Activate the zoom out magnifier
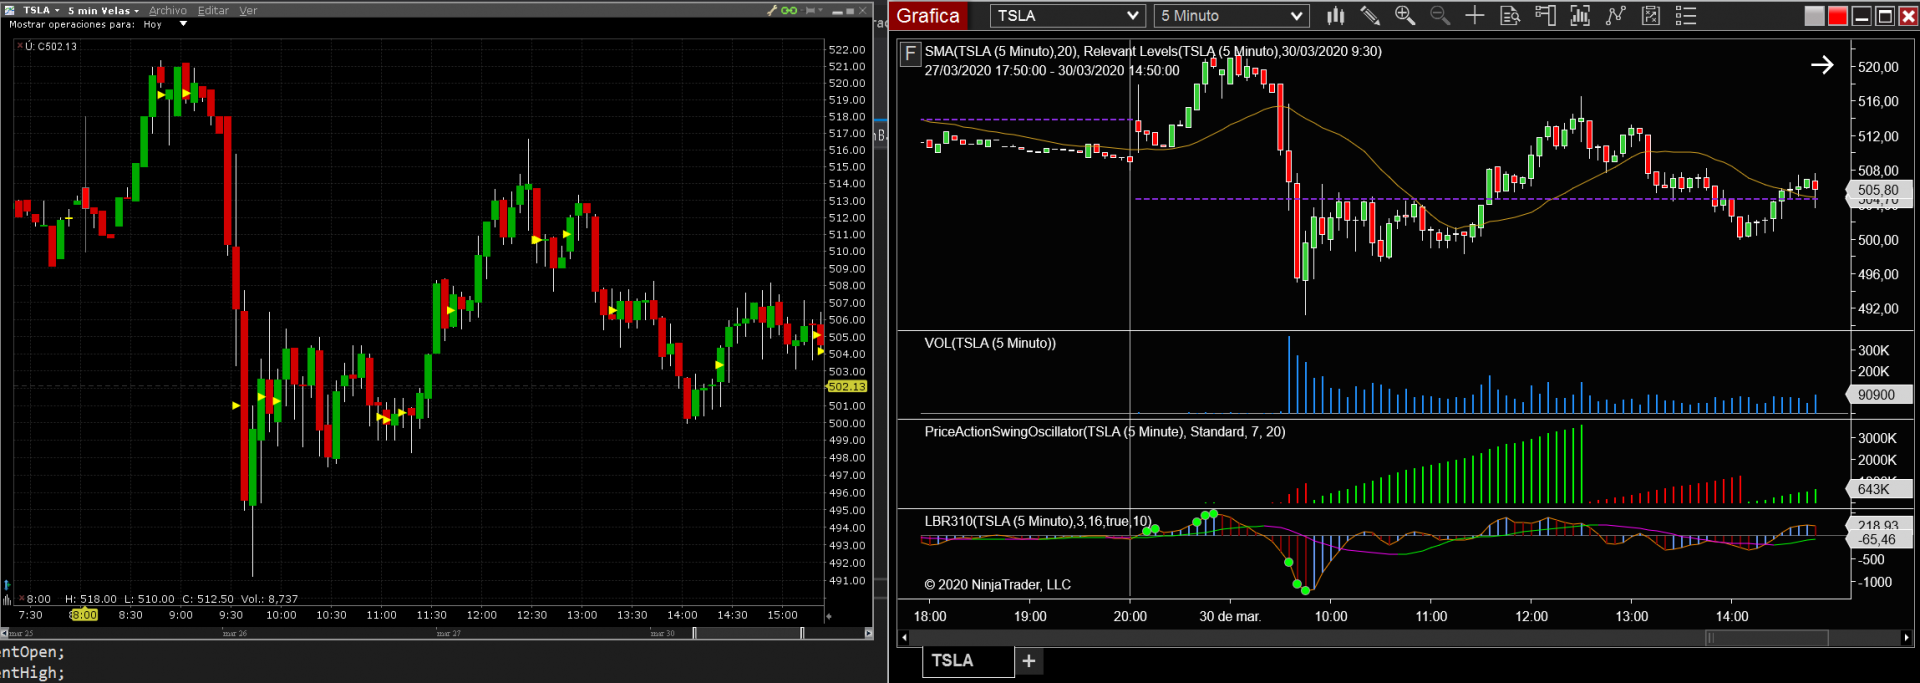The image size is (1920, 683). click(1440, 16)
